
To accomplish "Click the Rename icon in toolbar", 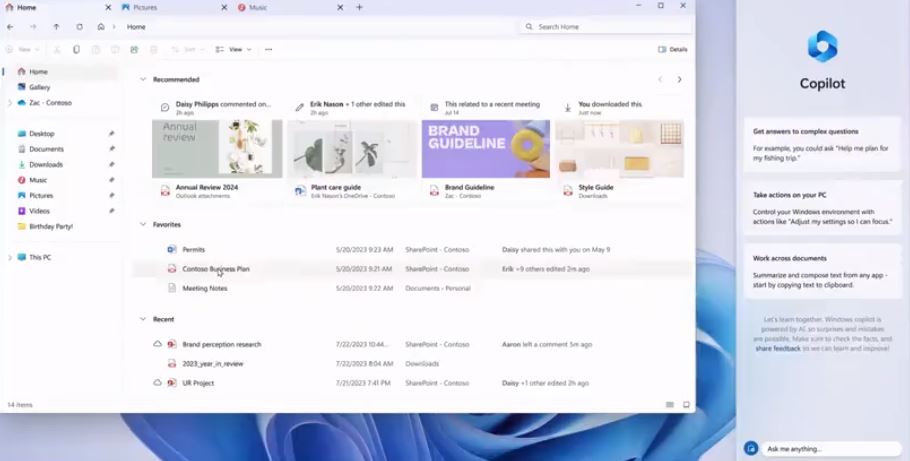I will coord(115,49).
